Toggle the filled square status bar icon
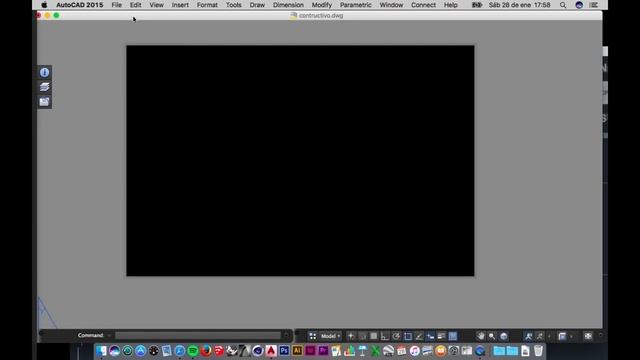The image size is (640, 360). click(373, 336)
